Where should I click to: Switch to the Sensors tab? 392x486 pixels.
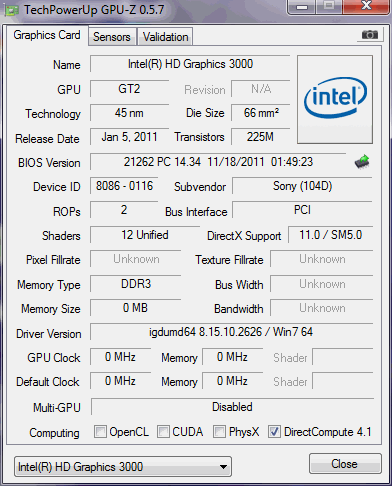click(x=112, y=37)
